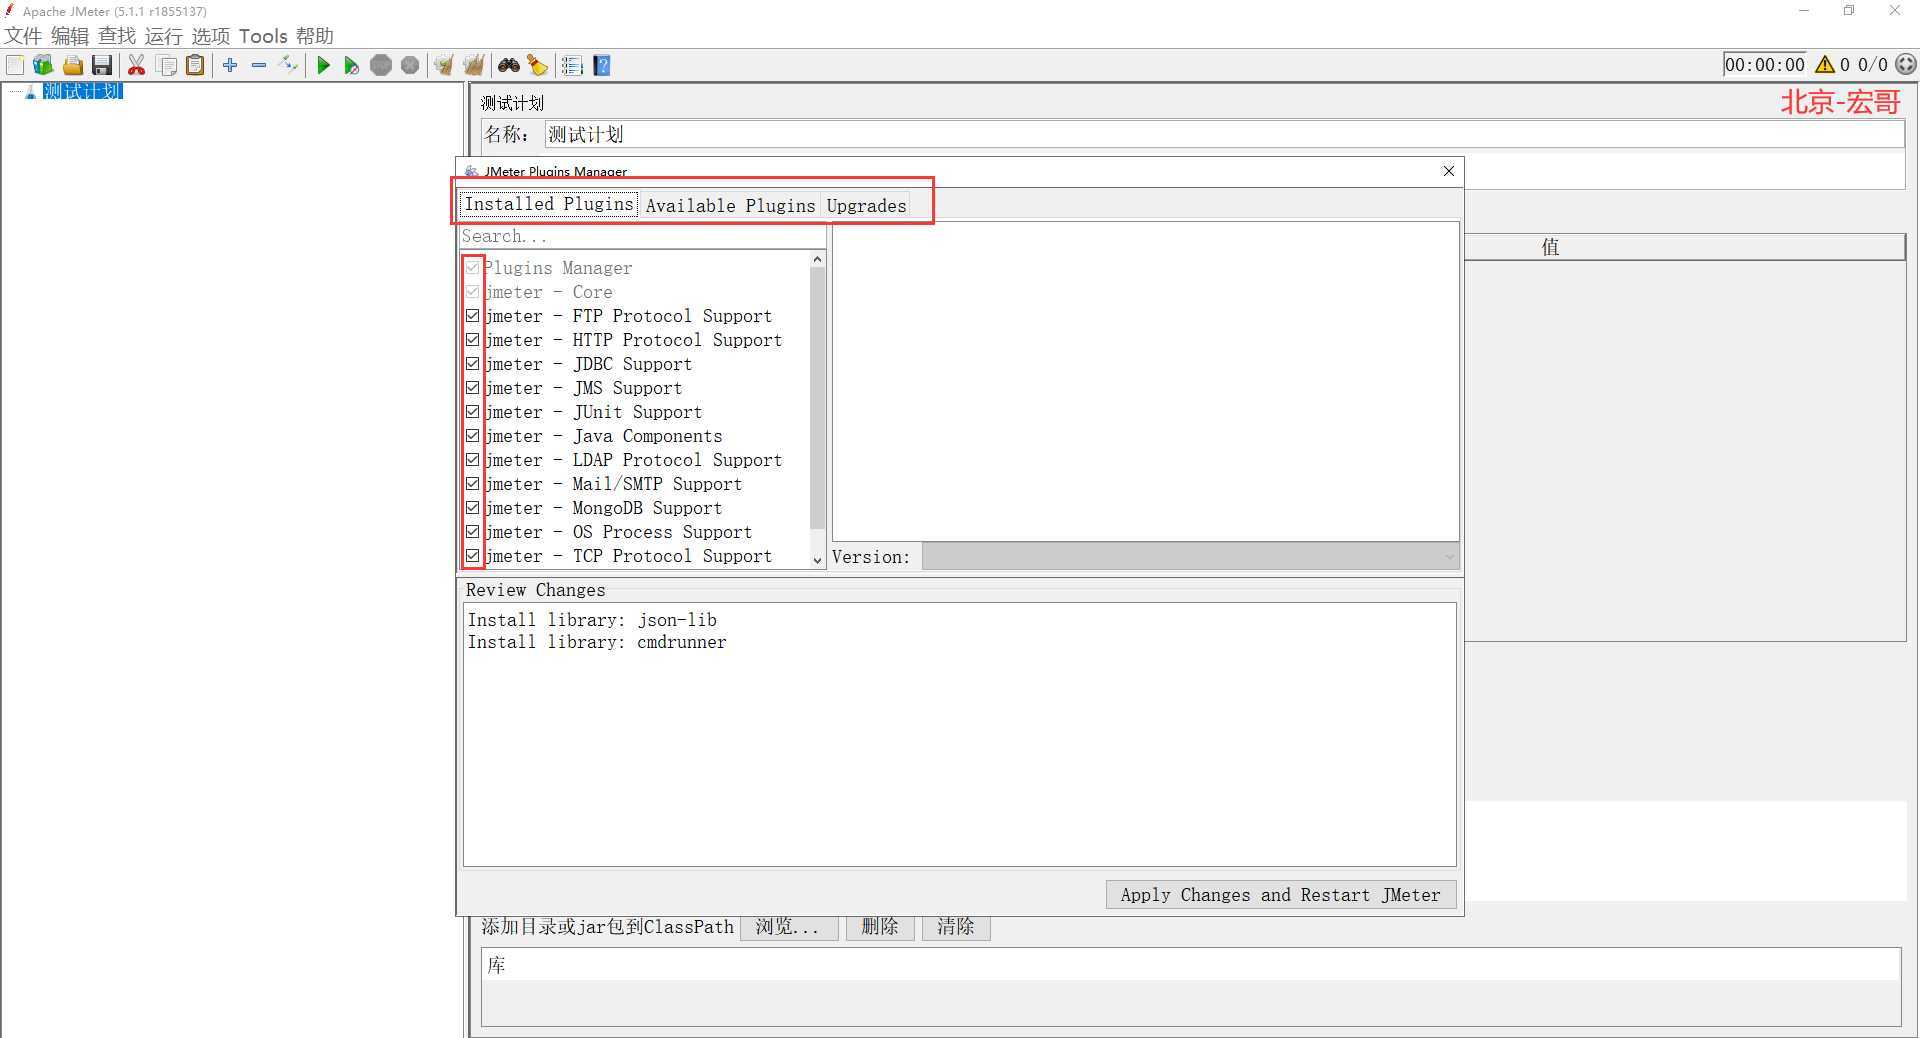
Task: Click the 浏览... button
Action: (x=788, y=927)
